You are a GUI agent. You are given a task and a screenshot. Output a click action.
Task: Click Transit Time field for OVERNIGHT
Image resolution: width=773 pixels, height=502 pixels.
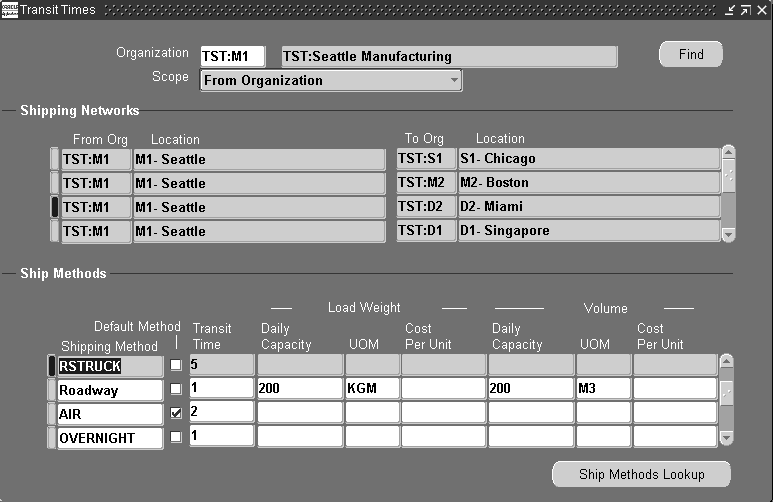point(222,436)
